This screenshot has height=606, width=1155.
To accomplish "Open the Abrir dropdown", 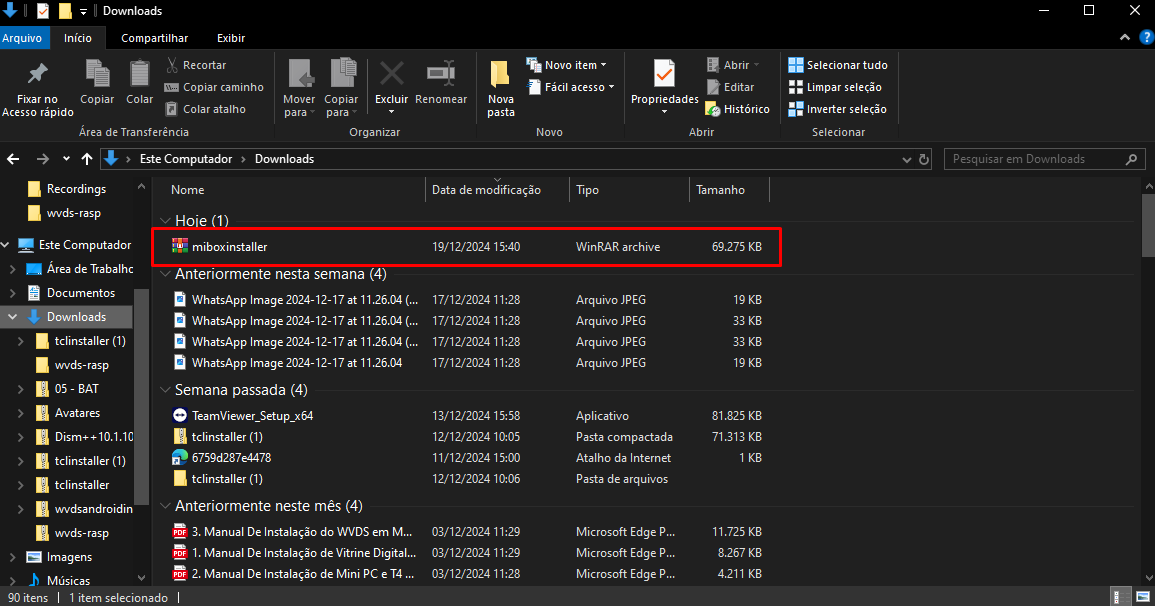I will (x=733, y=65).
